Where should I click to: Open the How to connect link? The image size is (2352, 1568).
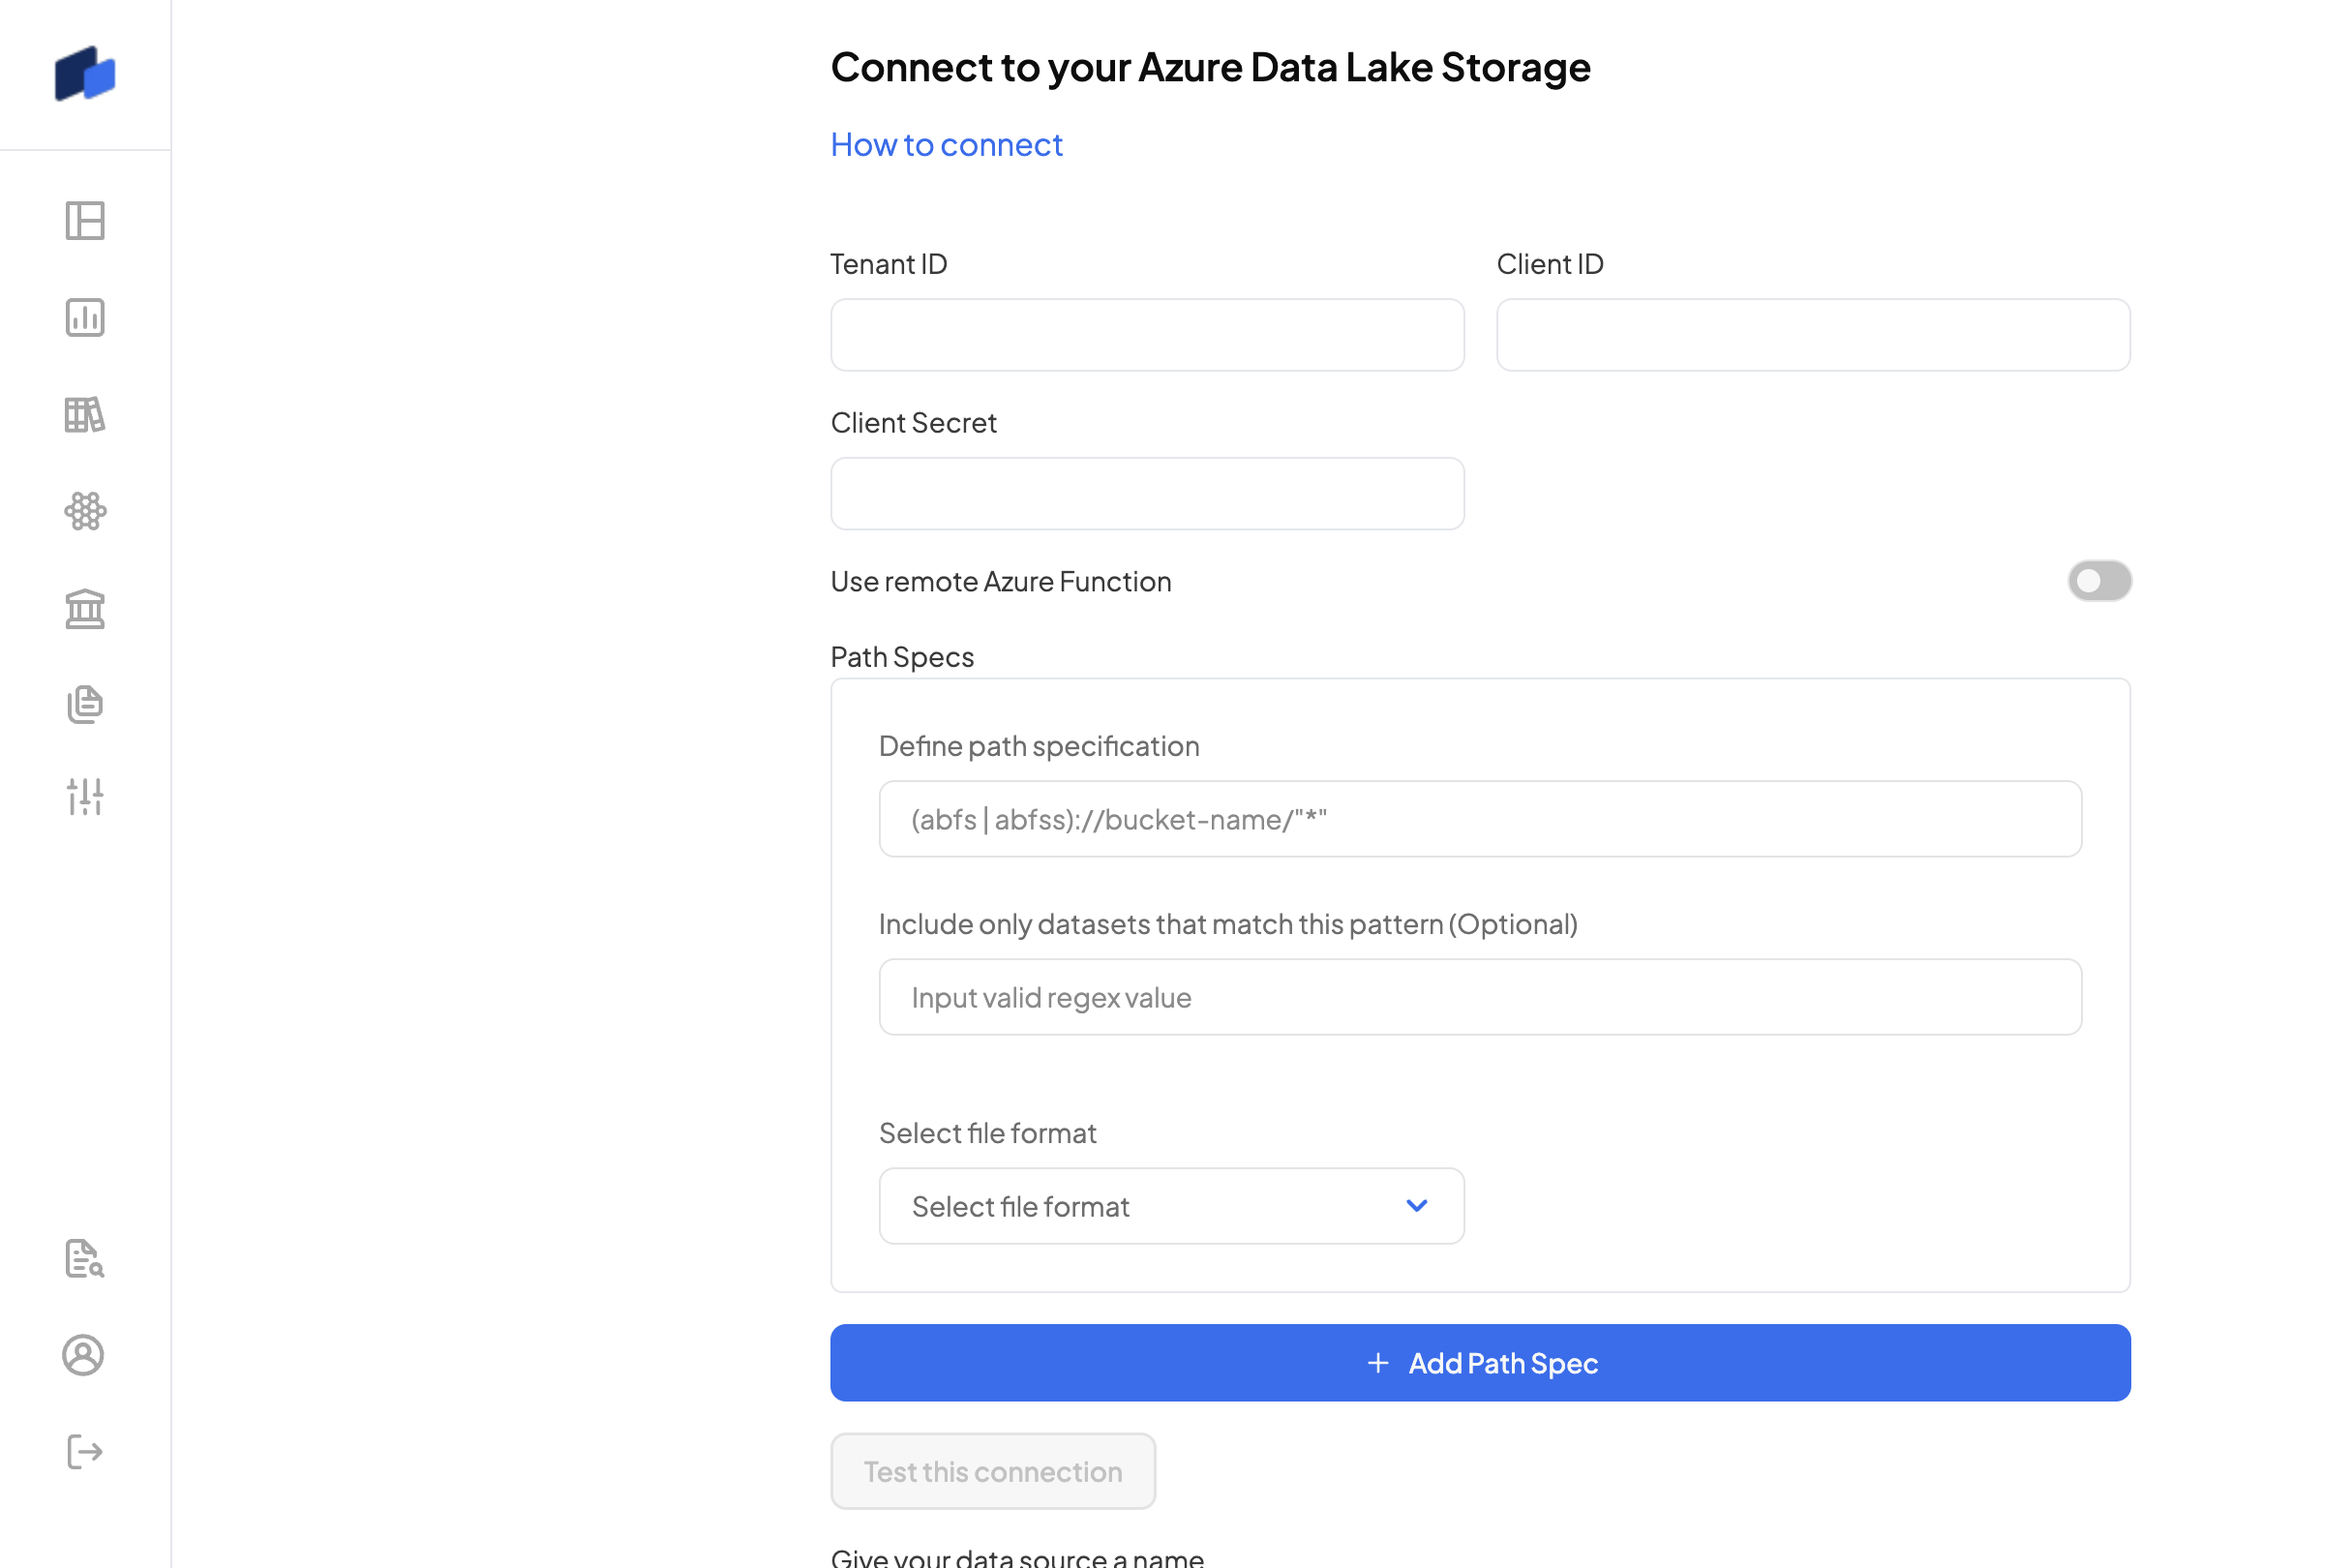(946, 145)
